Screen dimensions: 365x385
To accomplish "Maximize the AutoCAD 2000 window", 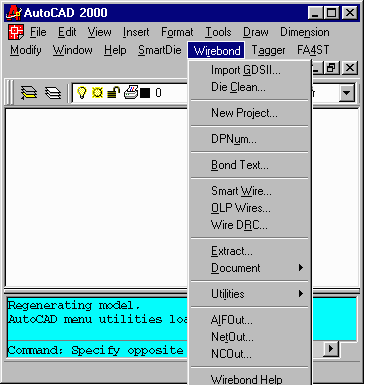I will pos(331,13).
